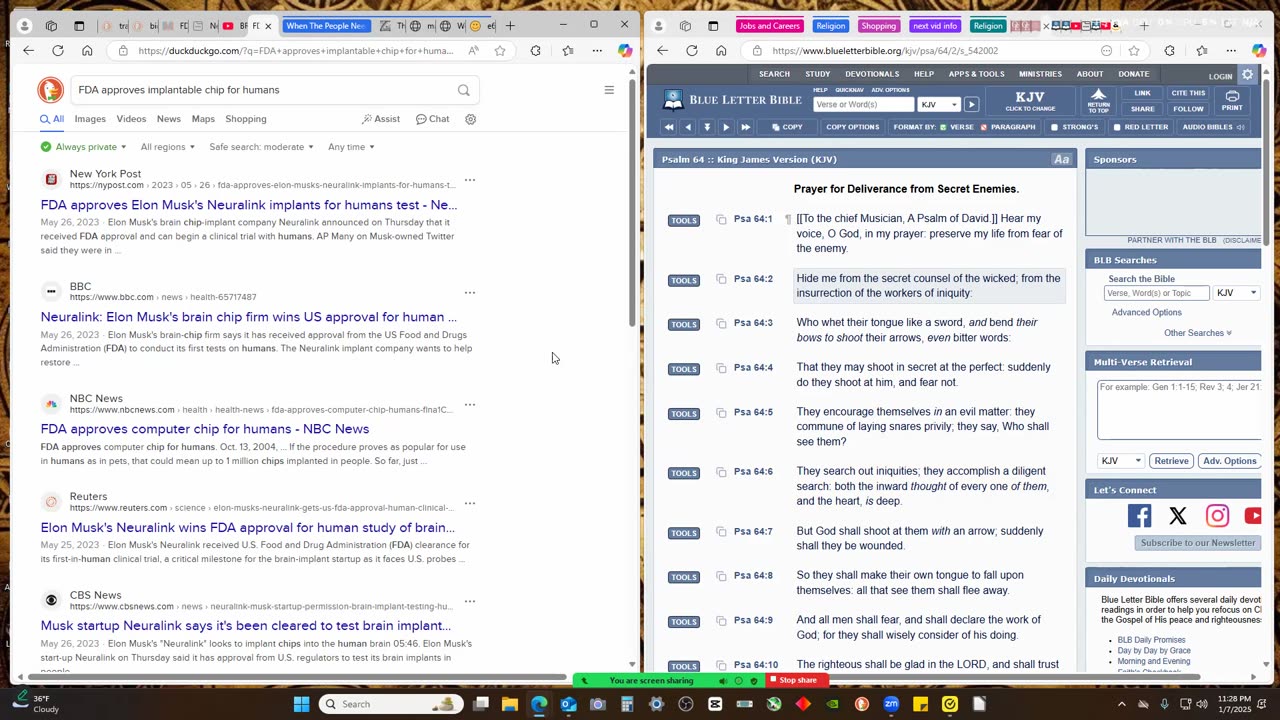Viewport: 1280px width, 720px height.
Task: Click the Multi-Verse Retrieval text area
Action: click(1179, 409)
